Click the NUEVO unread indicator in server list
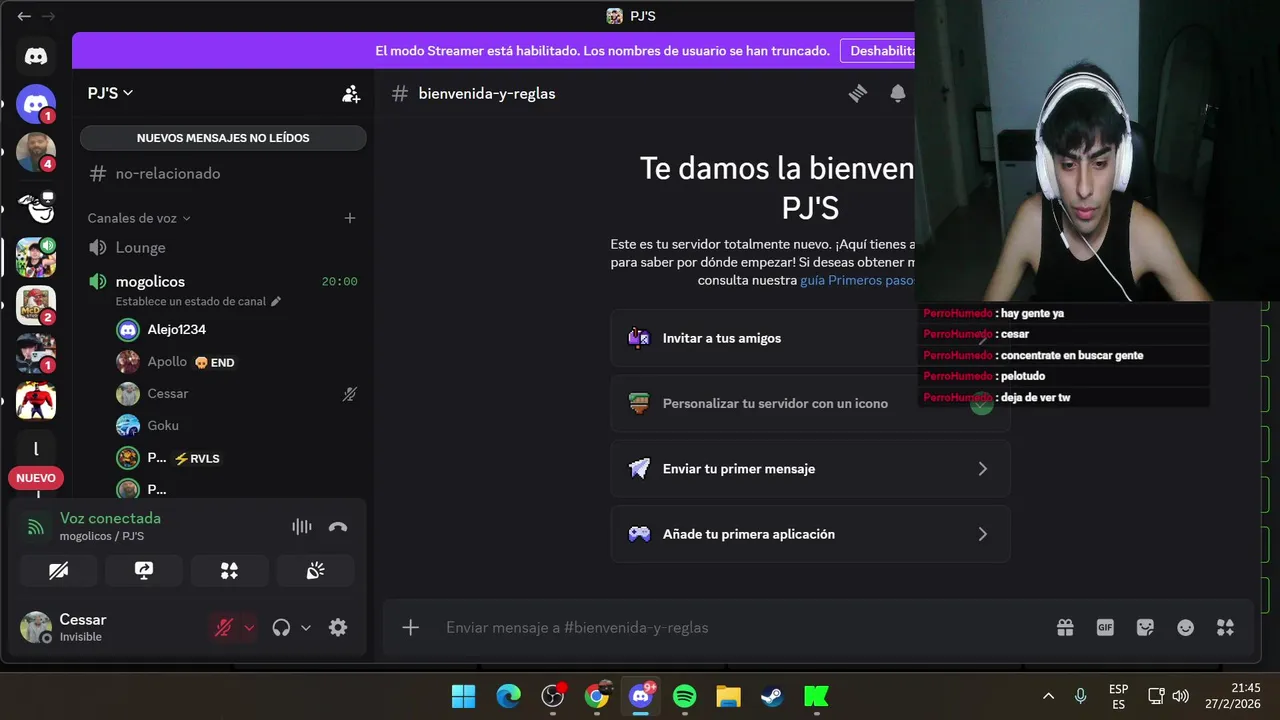 36,478
